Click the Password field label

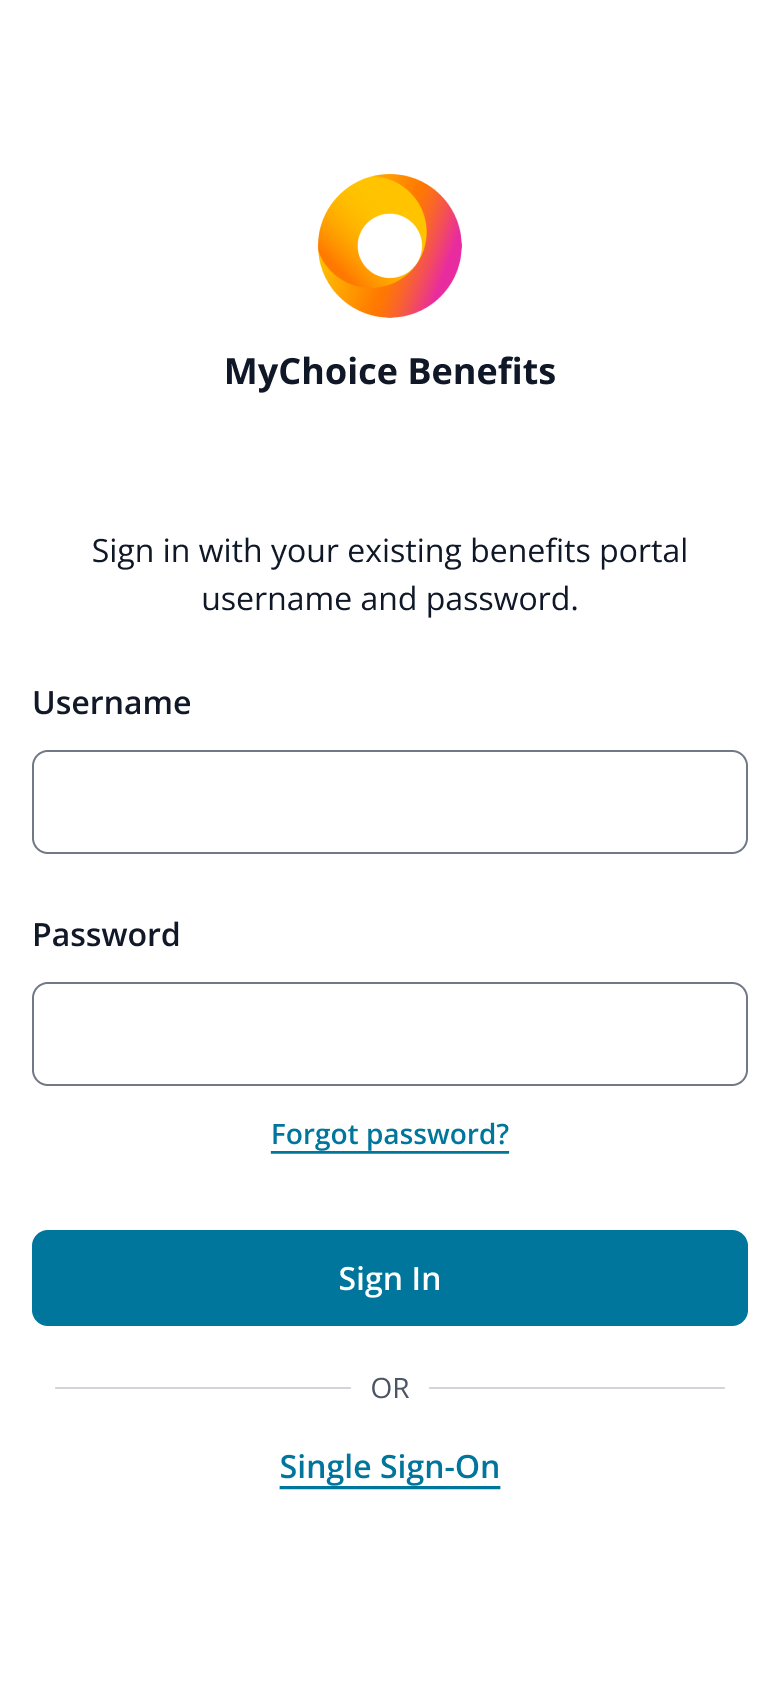106,935
